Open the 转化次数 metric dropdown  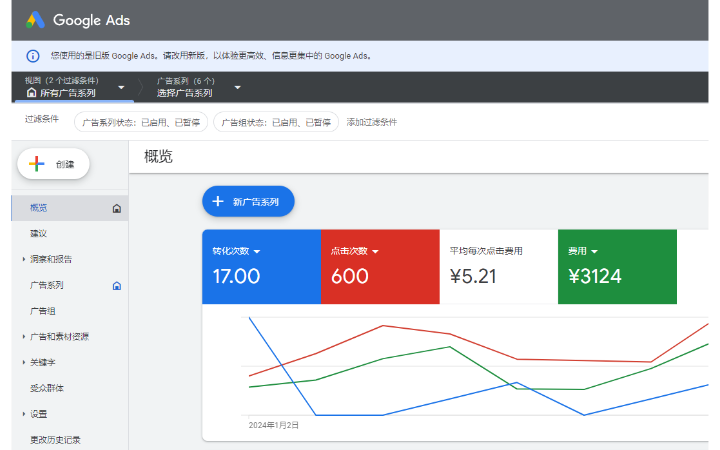pos(257,252)
